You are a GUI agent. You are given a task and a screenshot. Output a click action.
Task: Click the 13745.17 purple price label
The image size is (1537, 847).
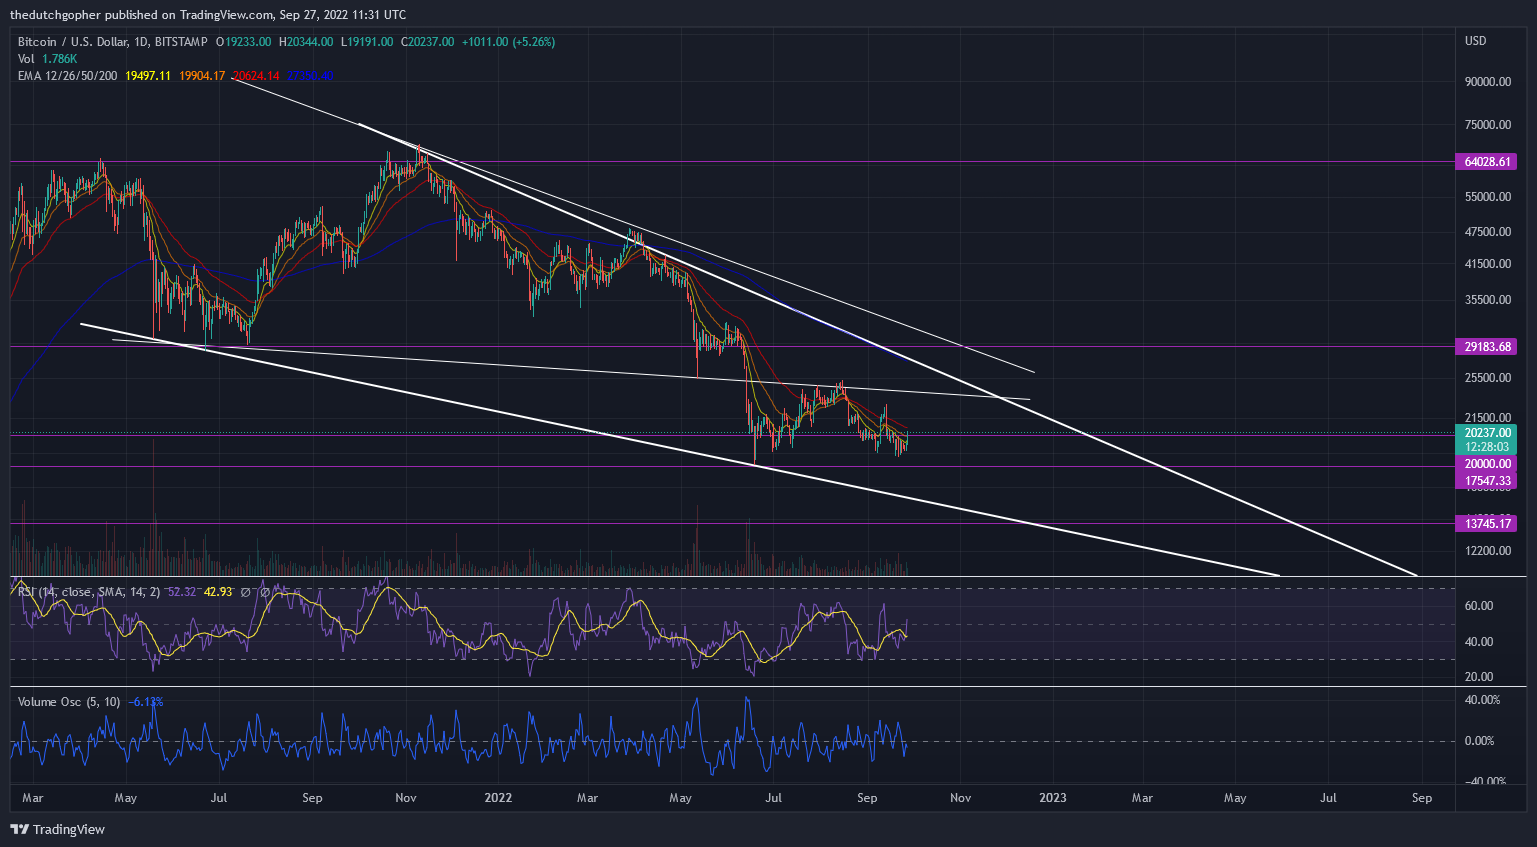1487,523
